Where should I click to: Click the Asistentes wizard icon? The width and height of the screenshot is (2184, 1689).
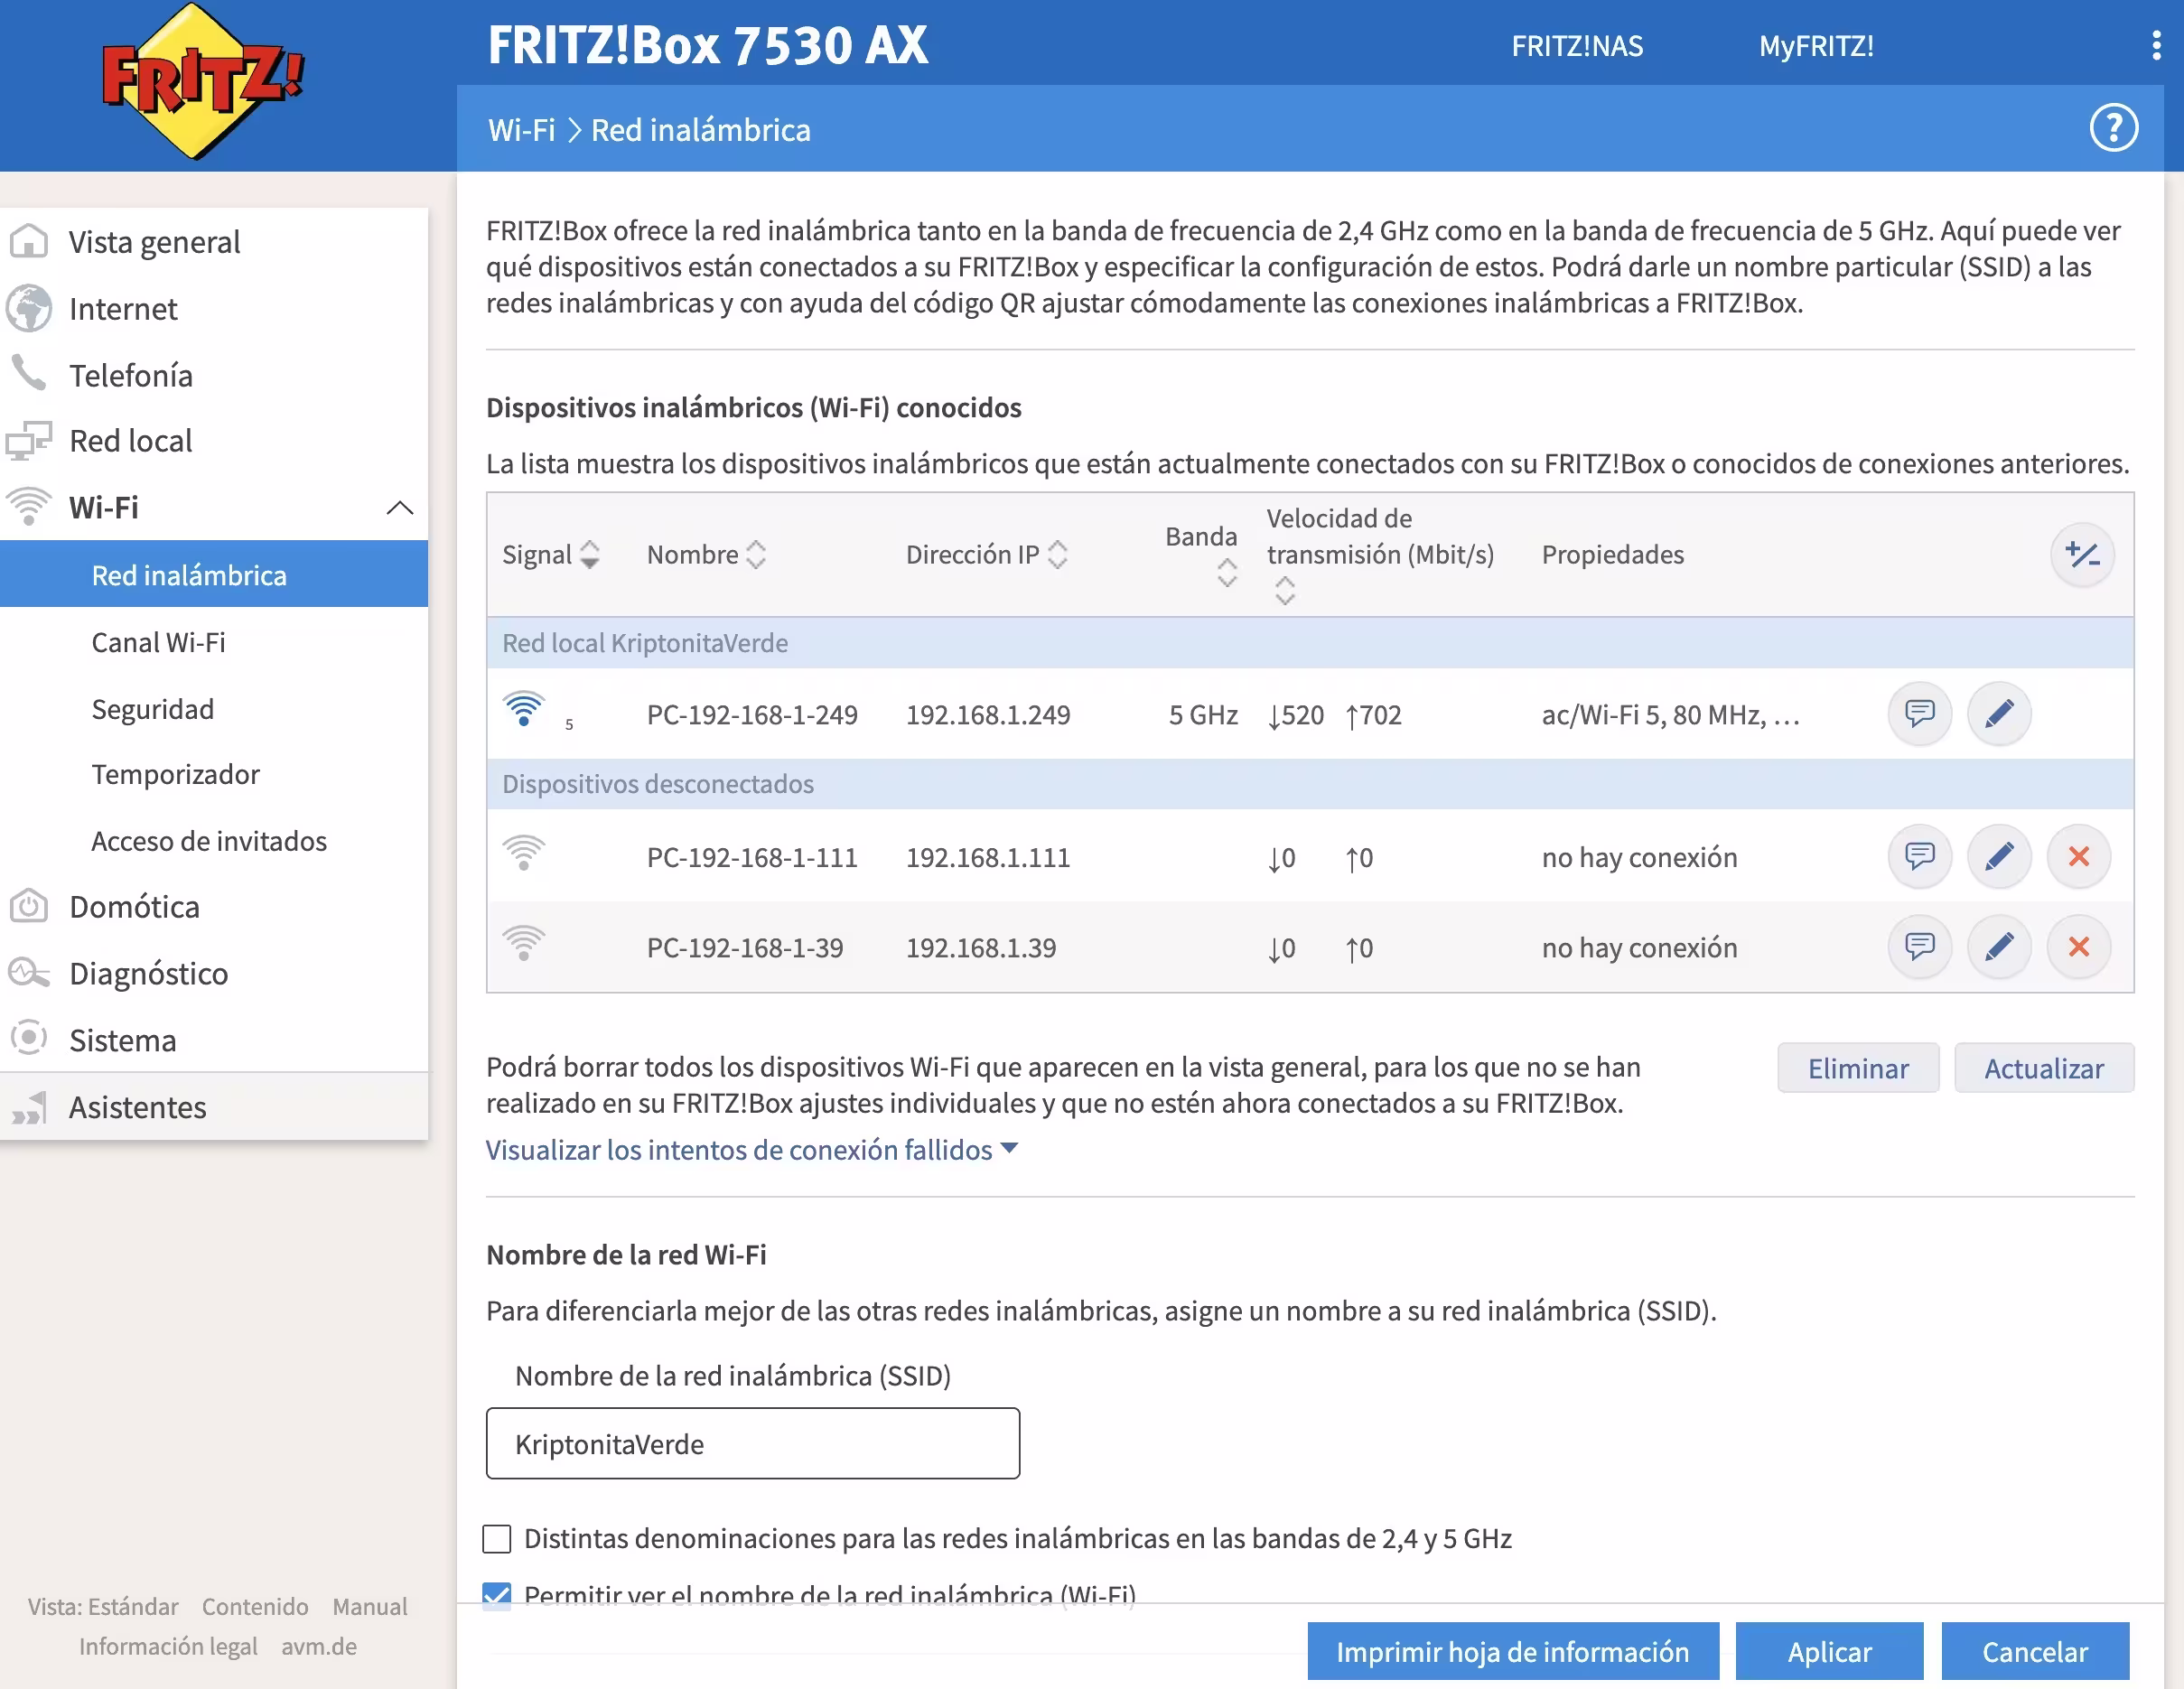click(29, 1107)
